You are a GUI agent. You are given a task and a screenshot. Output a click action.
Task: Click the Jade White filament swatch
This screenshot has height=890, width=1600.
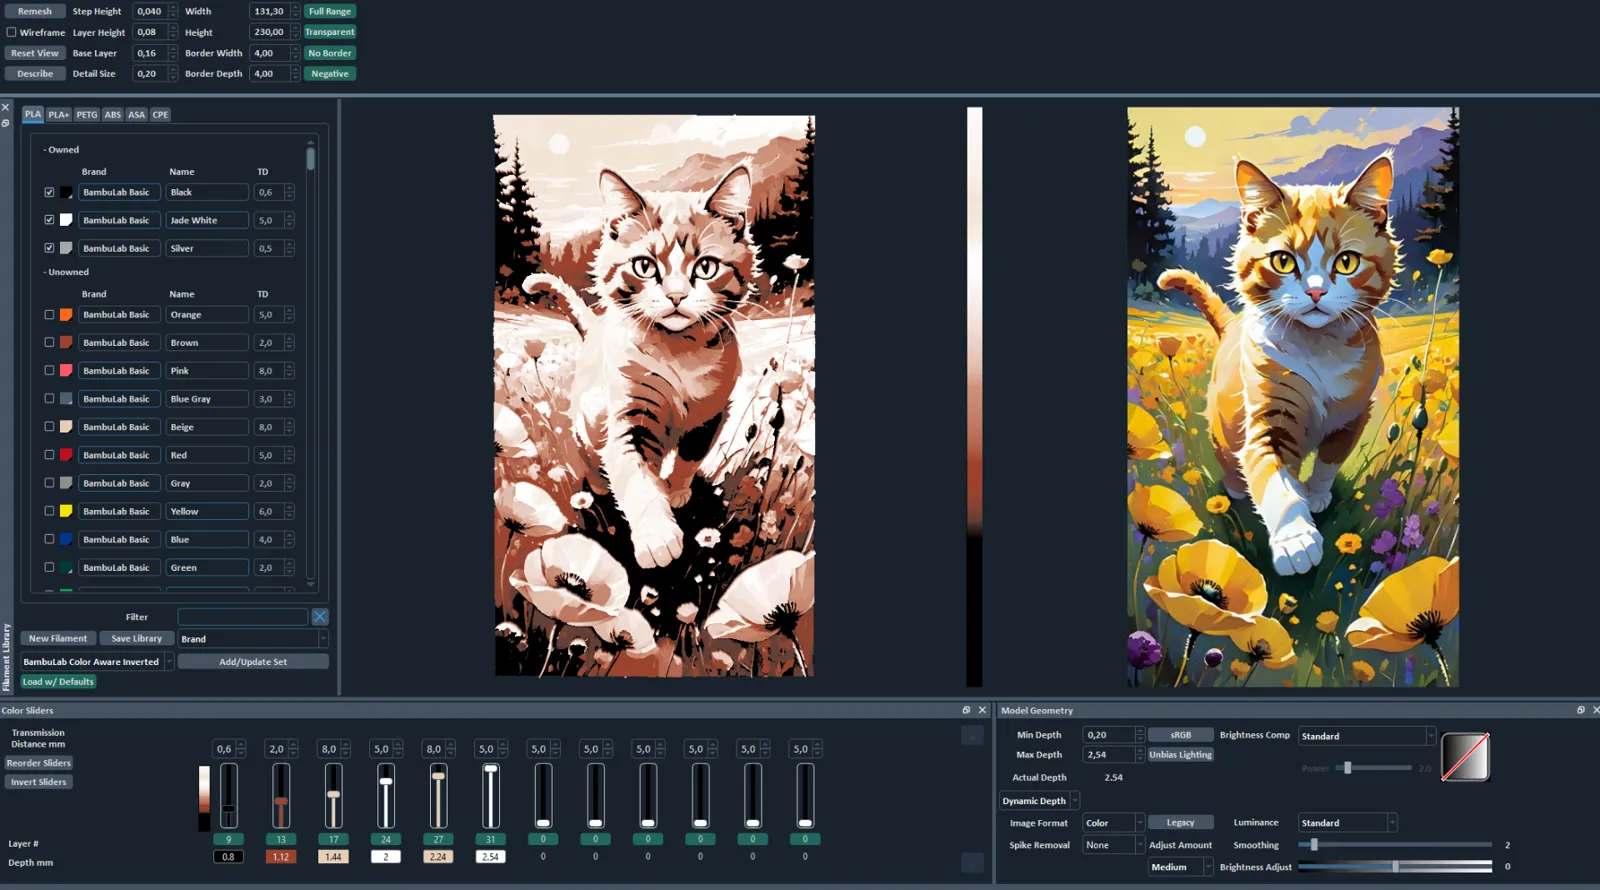point(66,220)
